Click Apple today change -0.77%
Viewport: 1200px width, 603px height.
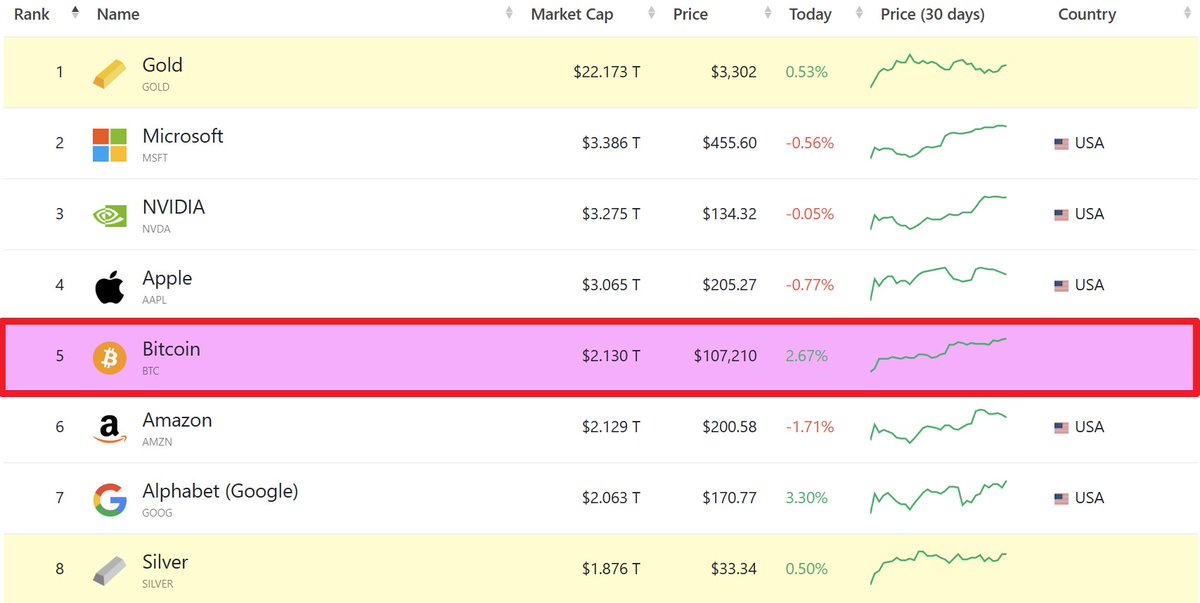point(810,285)
